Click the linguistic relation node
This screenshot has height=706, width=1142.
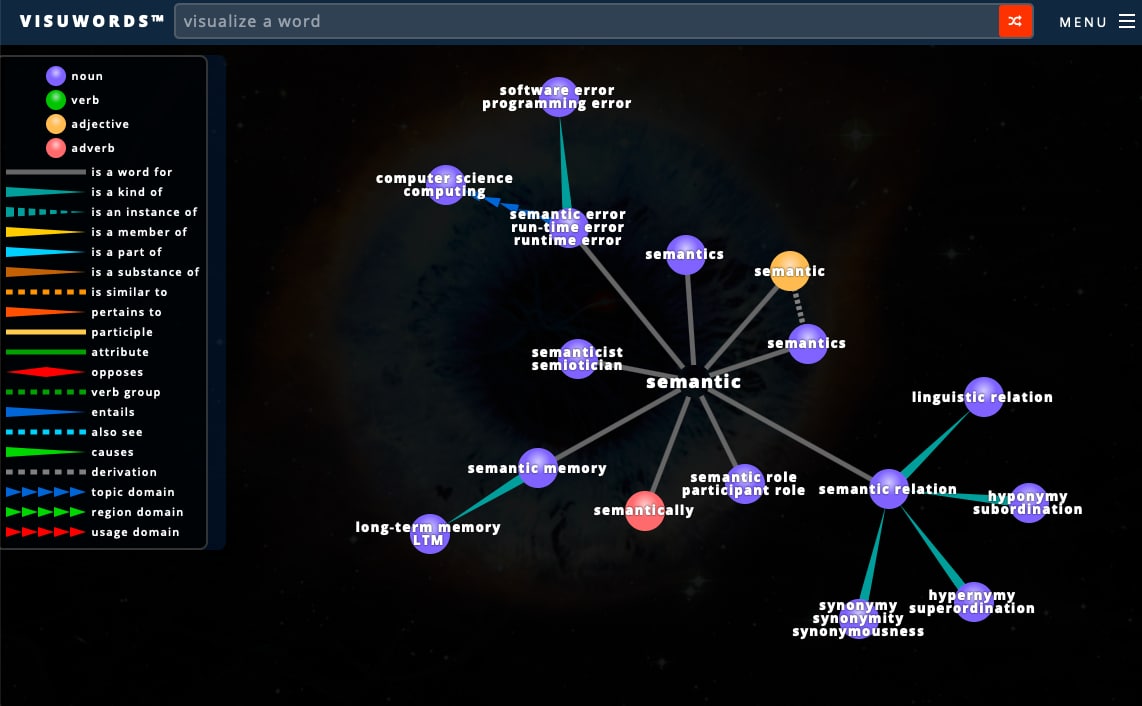(983, 397)
